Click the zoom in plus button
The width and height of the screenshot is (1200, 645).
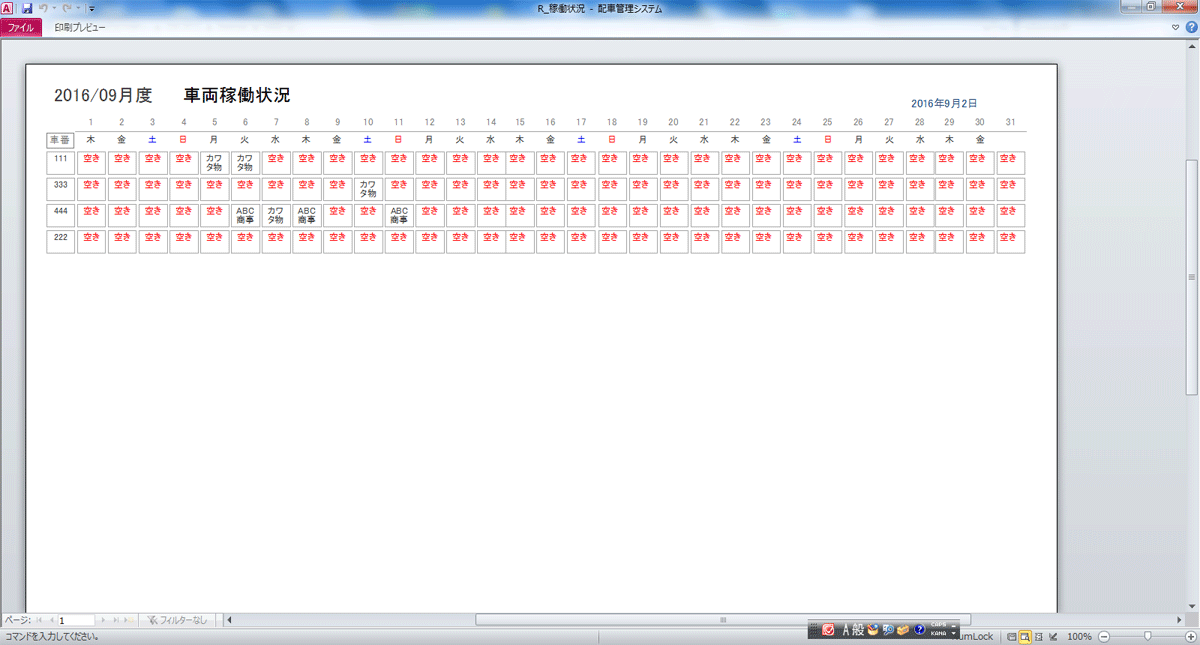1189,637
